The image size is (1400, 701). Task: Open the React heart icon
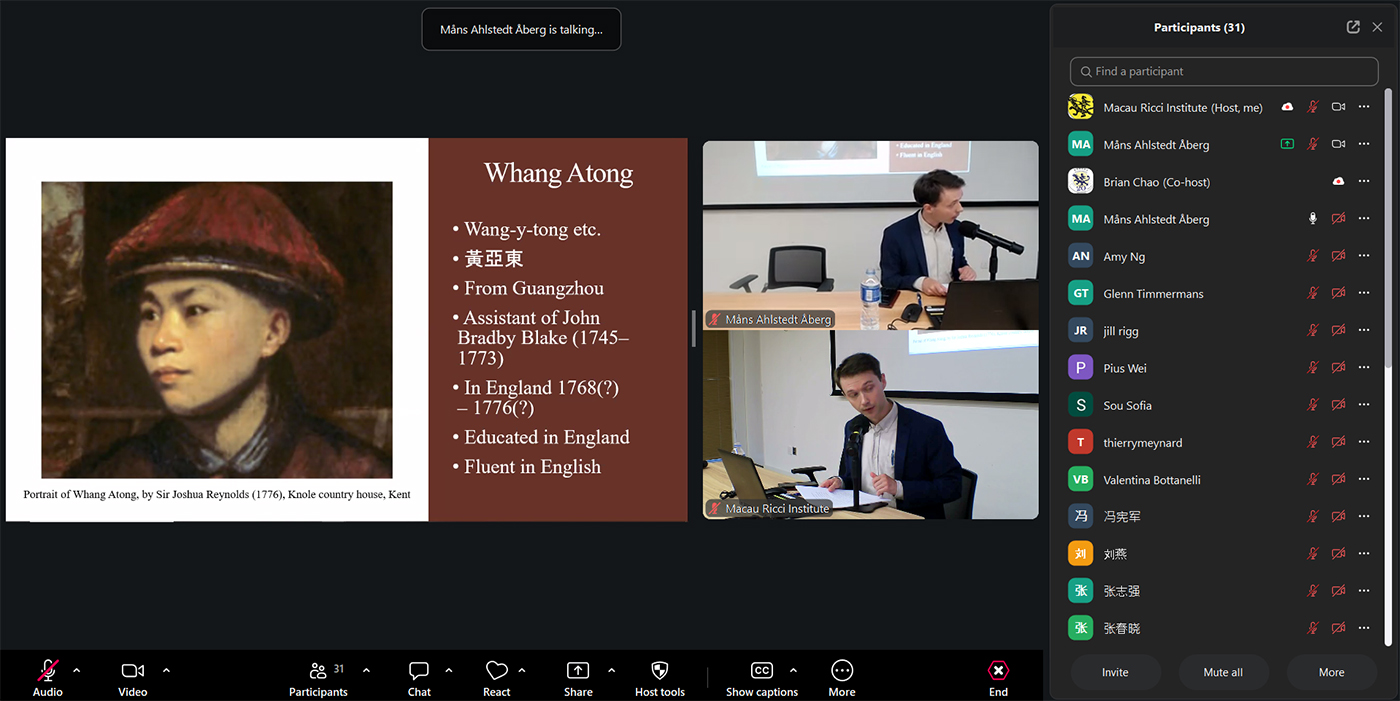point(497,670)
